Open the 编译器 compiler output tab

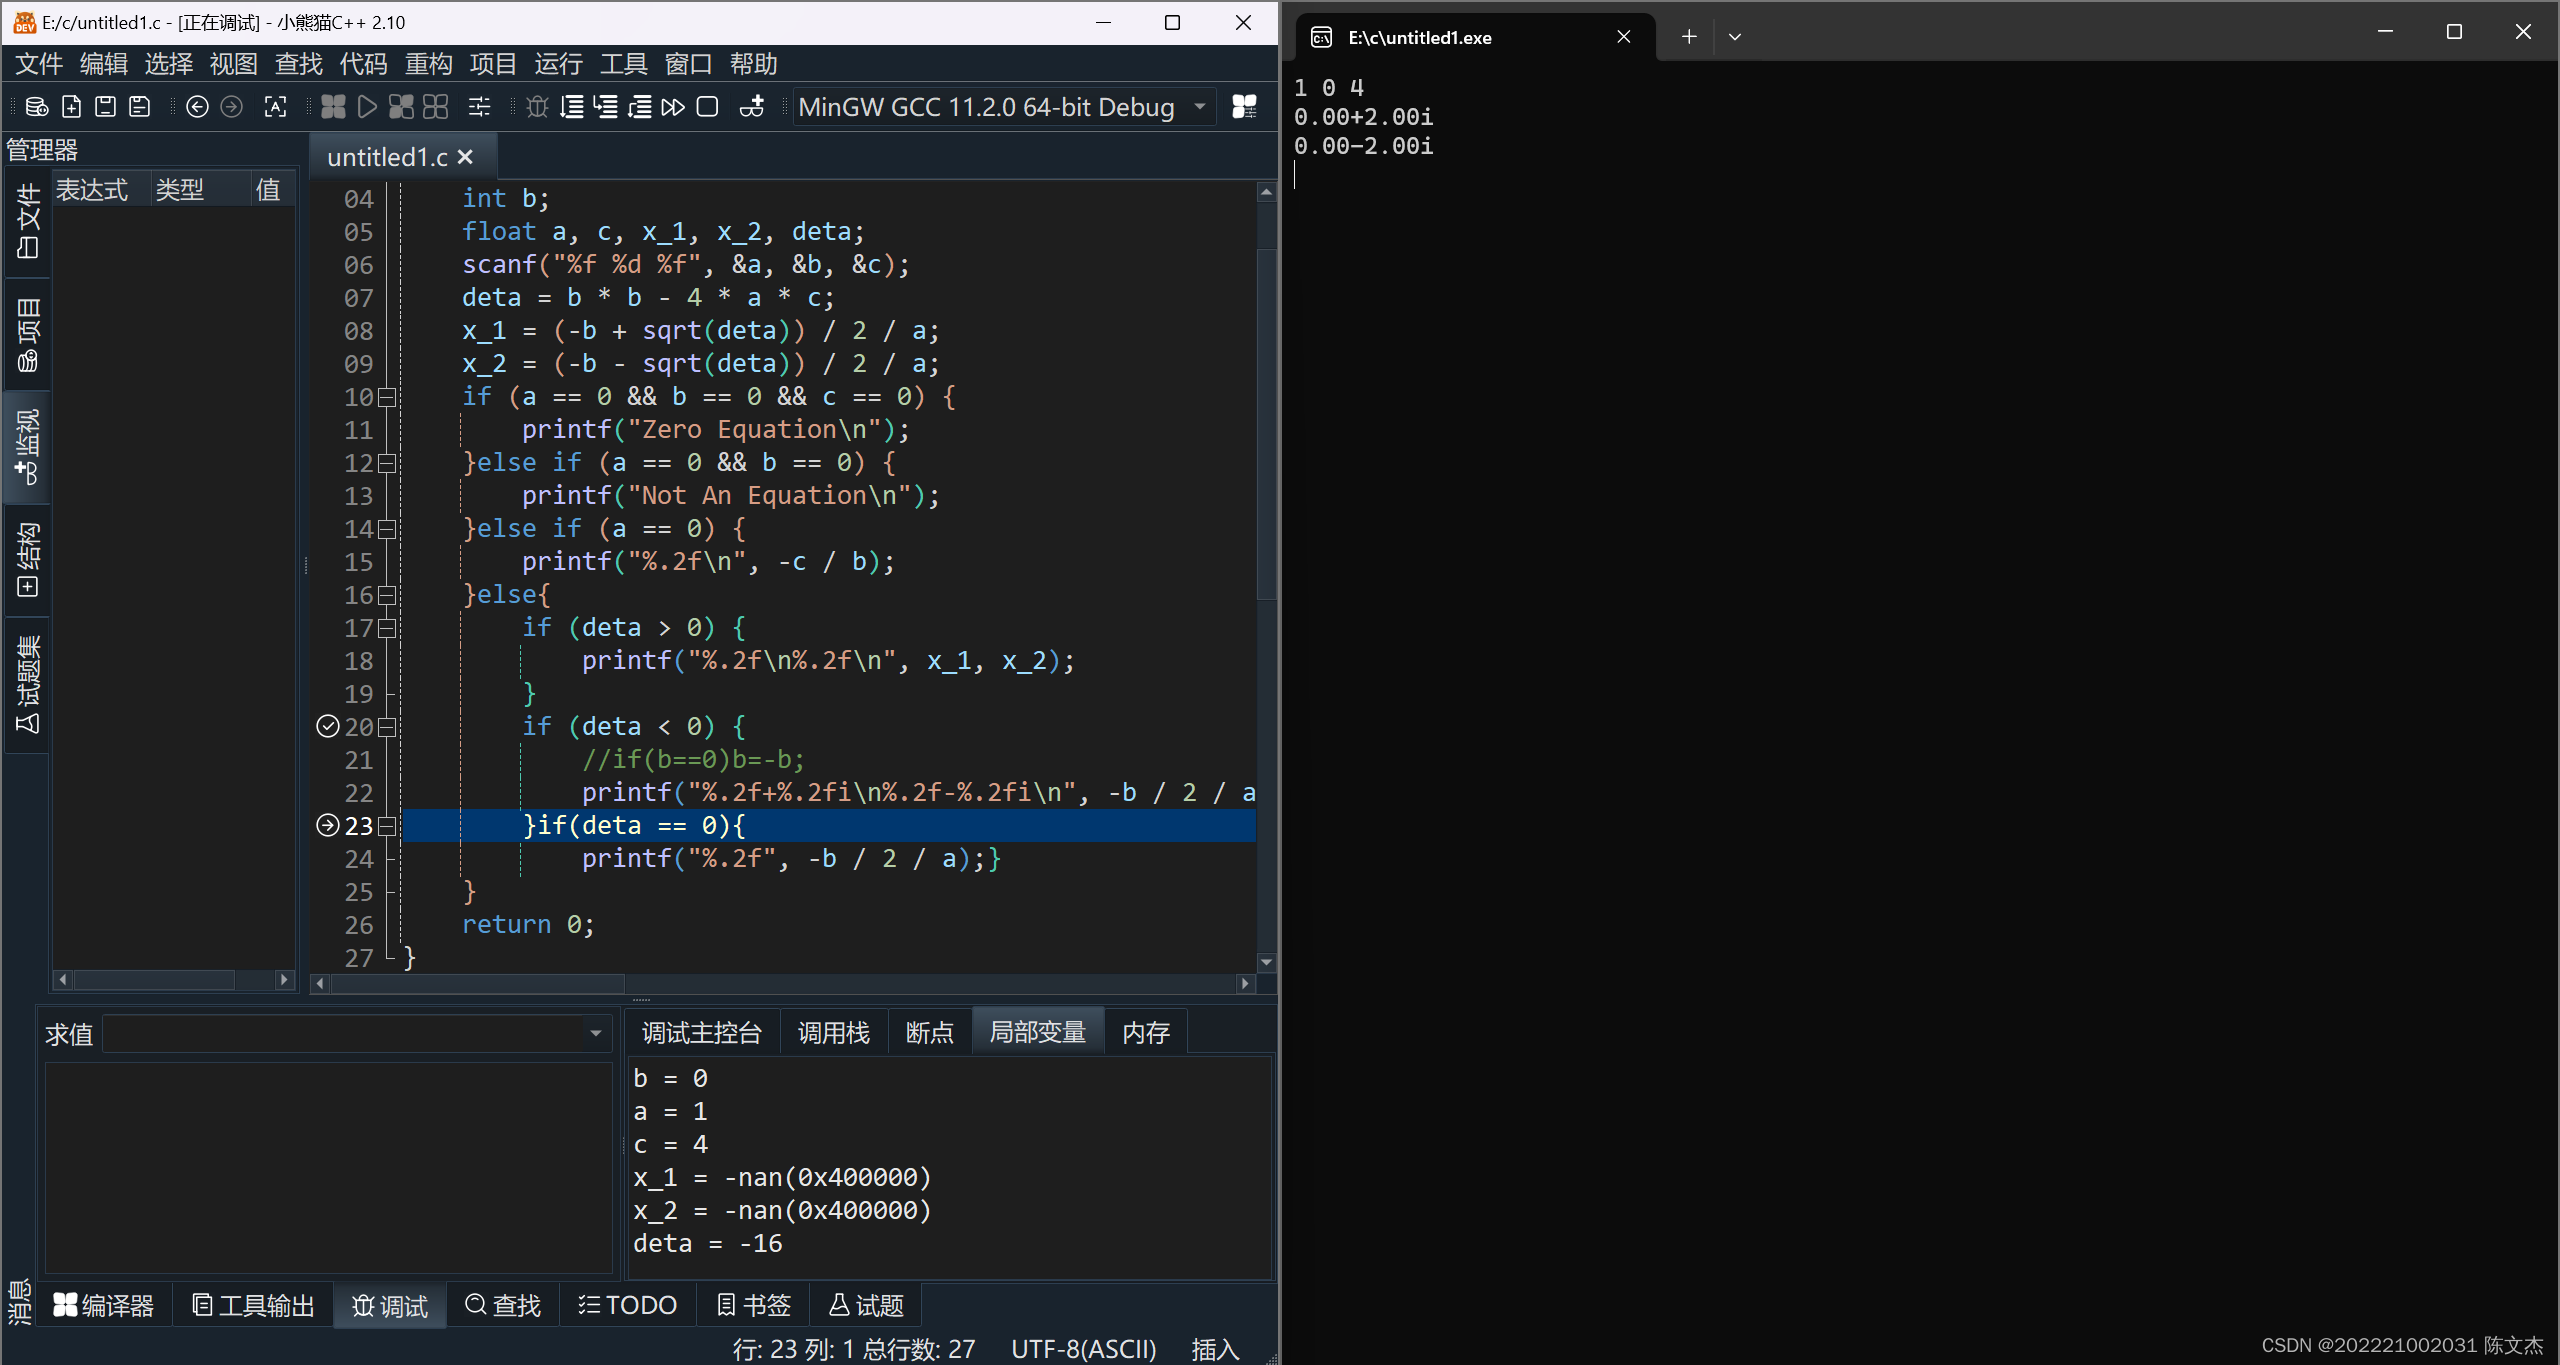click(104, 1305)
